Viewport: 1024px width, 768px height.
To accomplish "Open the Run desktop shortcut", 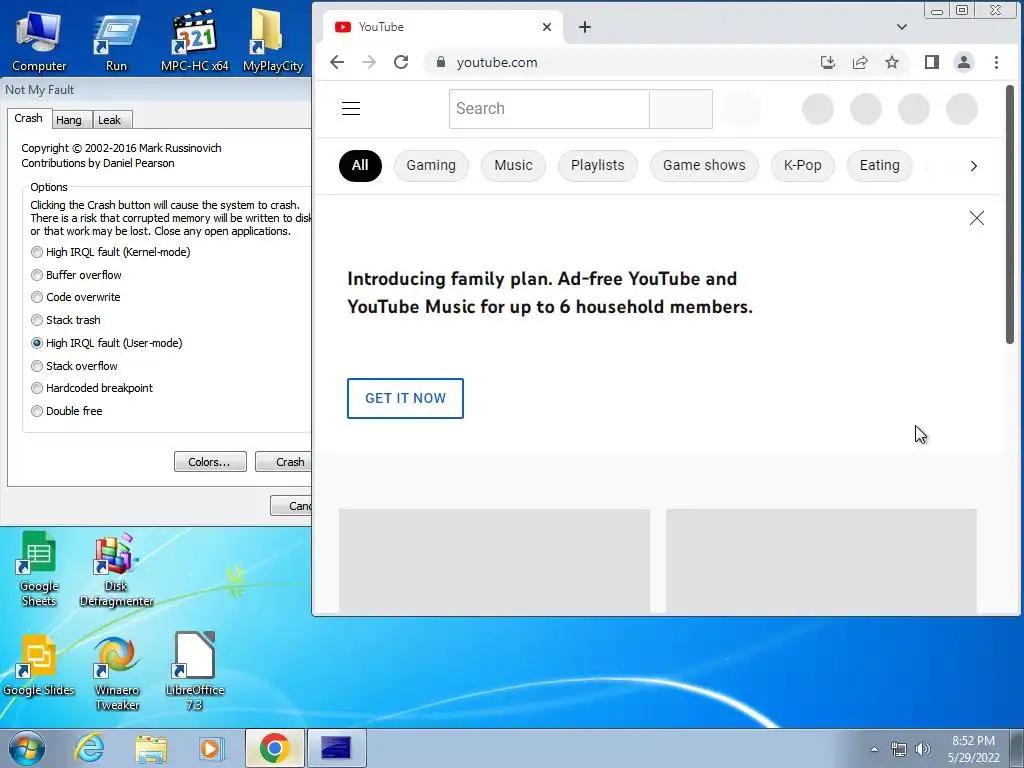I will click(116, 40).
